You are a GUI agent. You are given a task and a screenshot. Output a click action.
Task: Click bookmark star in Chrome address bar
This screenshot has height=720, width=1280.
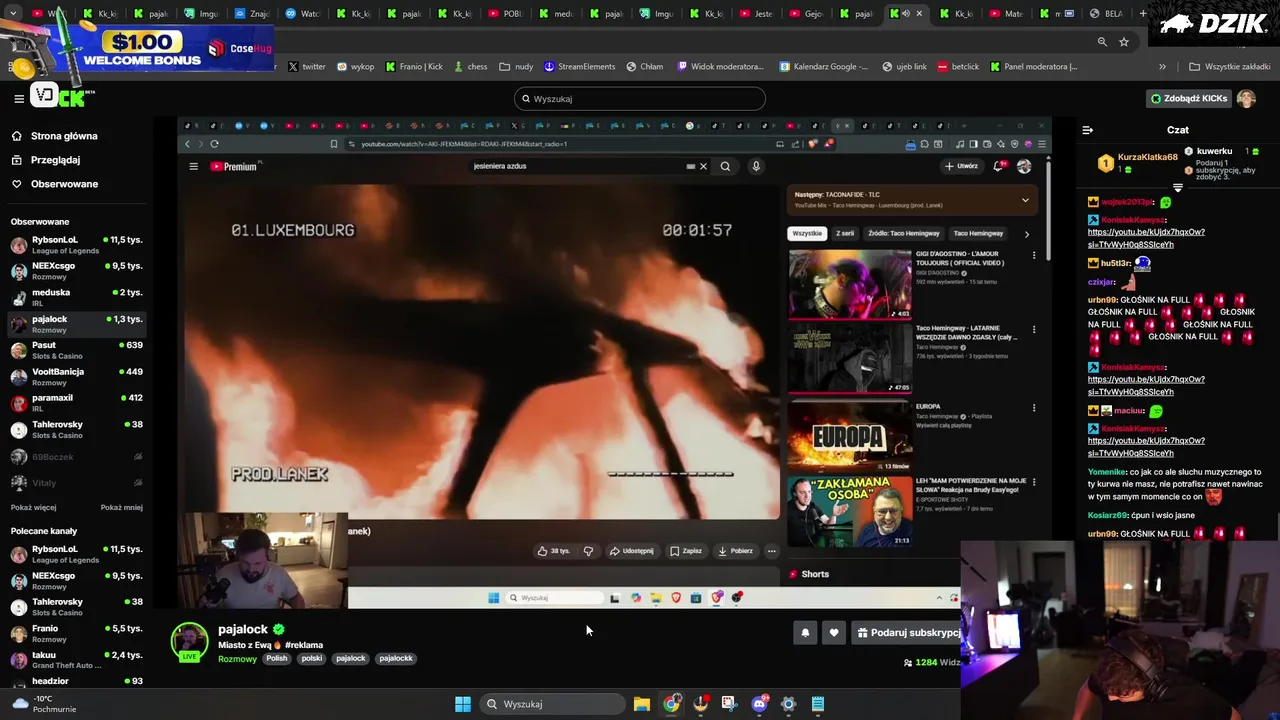click(1124, 42)
